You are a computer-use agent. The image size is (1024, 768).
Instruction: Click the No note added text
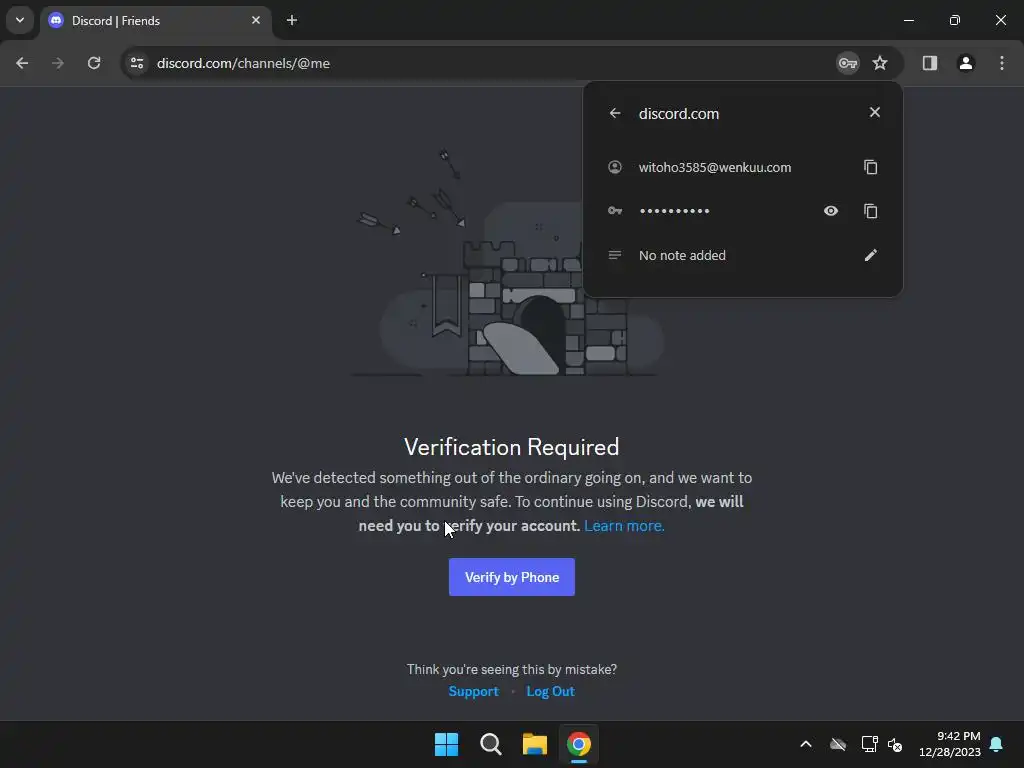(682, 255)
